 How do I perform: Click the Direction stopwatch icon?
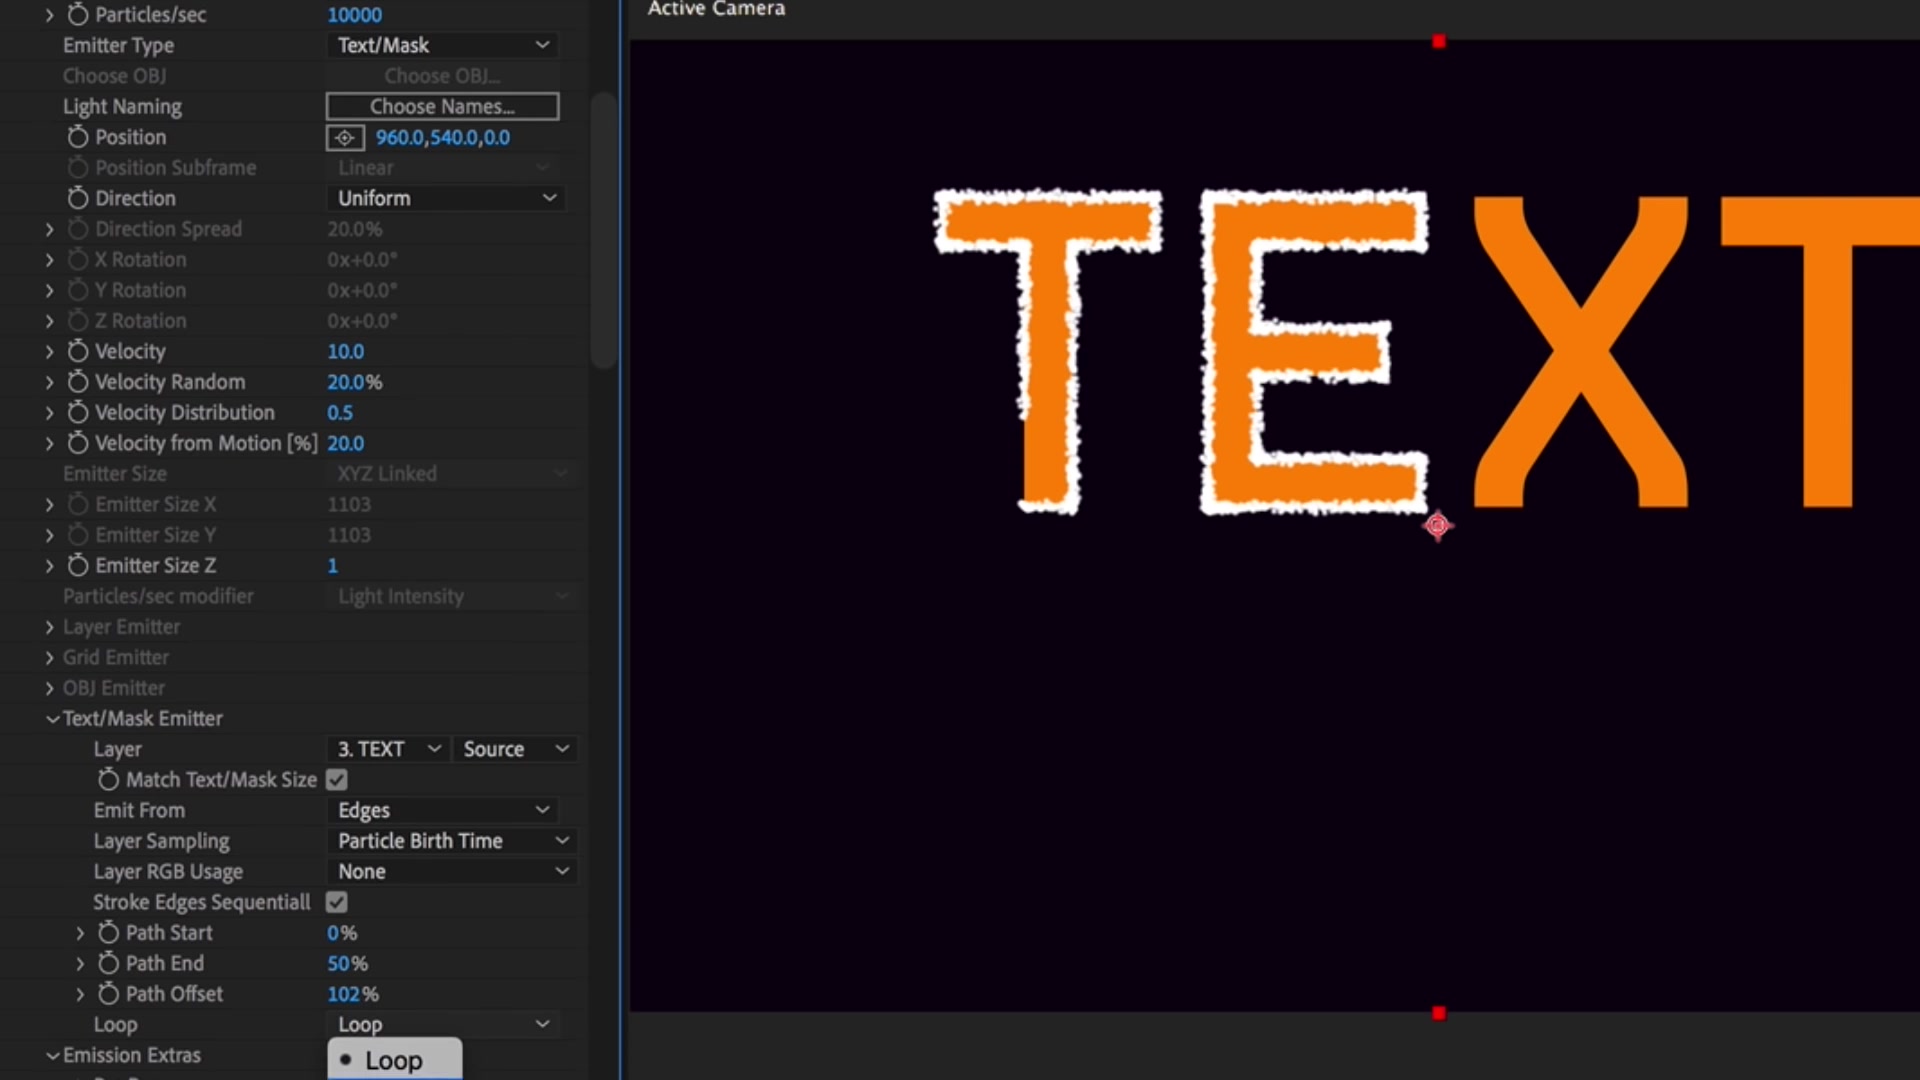click(x=77, y=198)
